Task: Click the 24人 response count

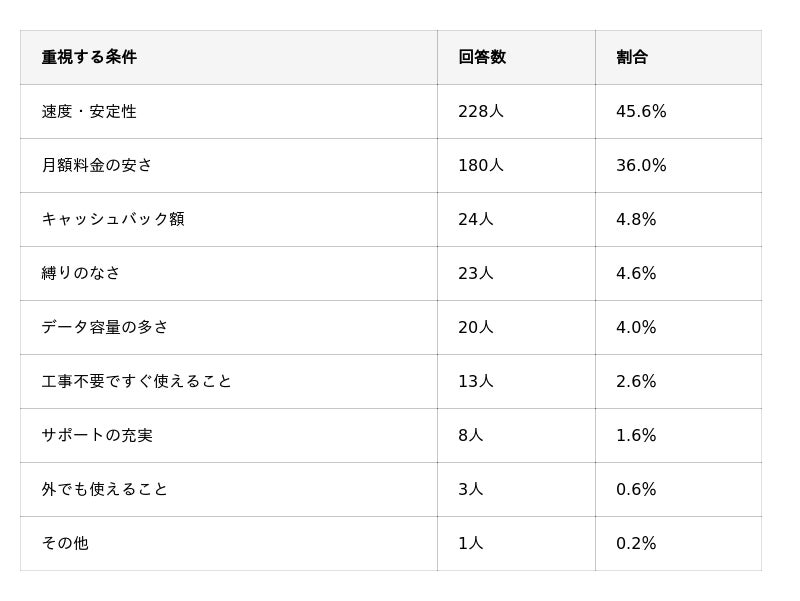Action: click(x=476, y=219)
